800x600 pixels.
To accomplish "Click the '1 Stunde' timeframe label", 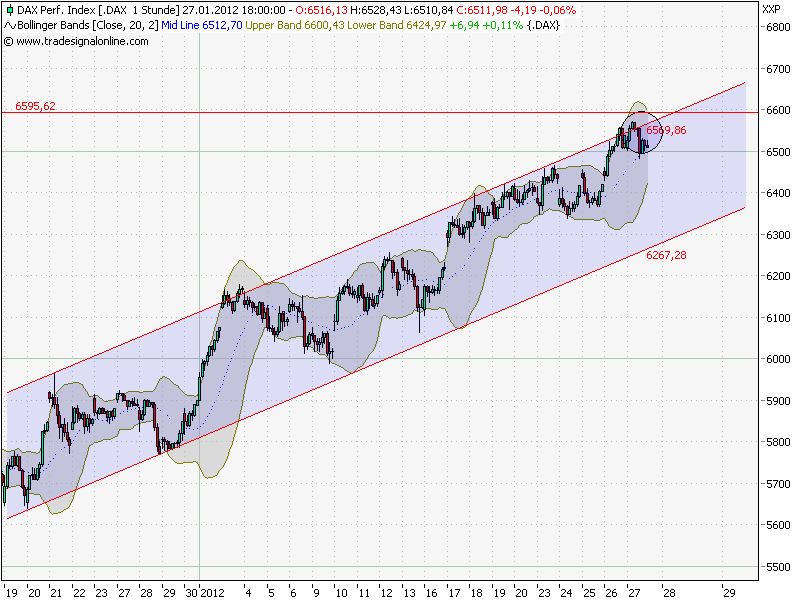I will (x=156, y=10).
